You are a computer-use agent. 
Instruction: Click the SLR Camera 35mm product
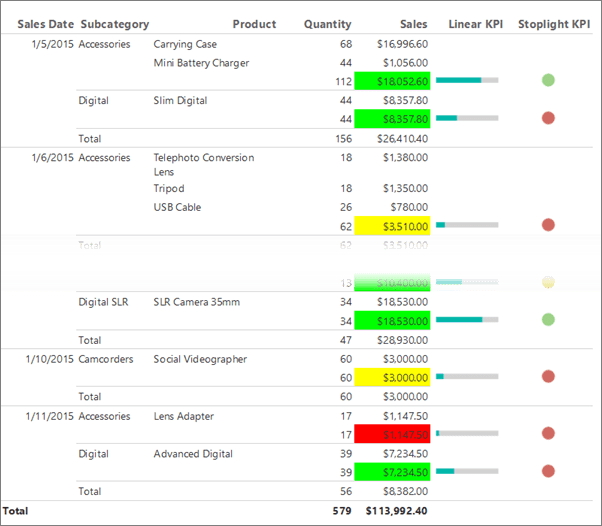[x=197, y=302]
